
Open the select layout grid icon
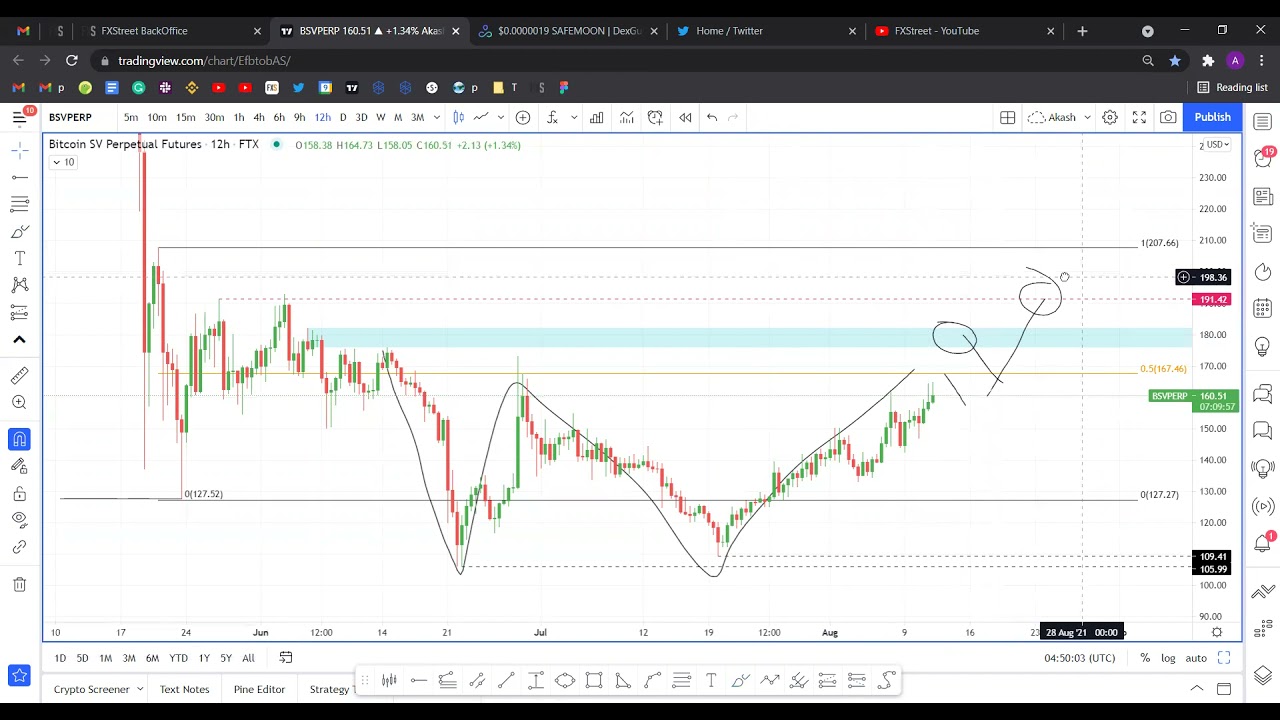(1007, 117)
